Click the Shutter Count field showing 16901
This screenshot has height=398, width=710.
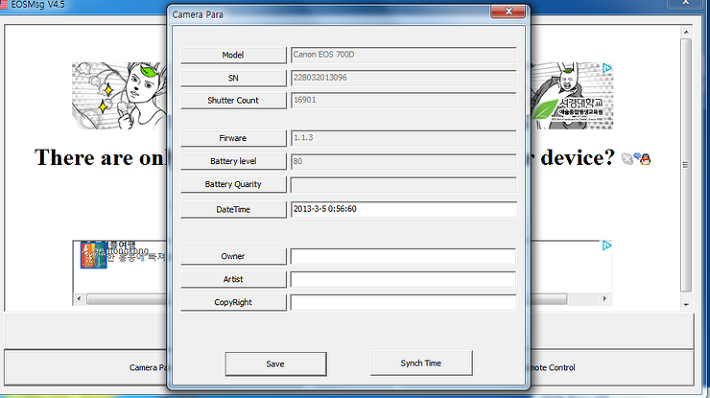pyautogui.click(x=403, y=101)
